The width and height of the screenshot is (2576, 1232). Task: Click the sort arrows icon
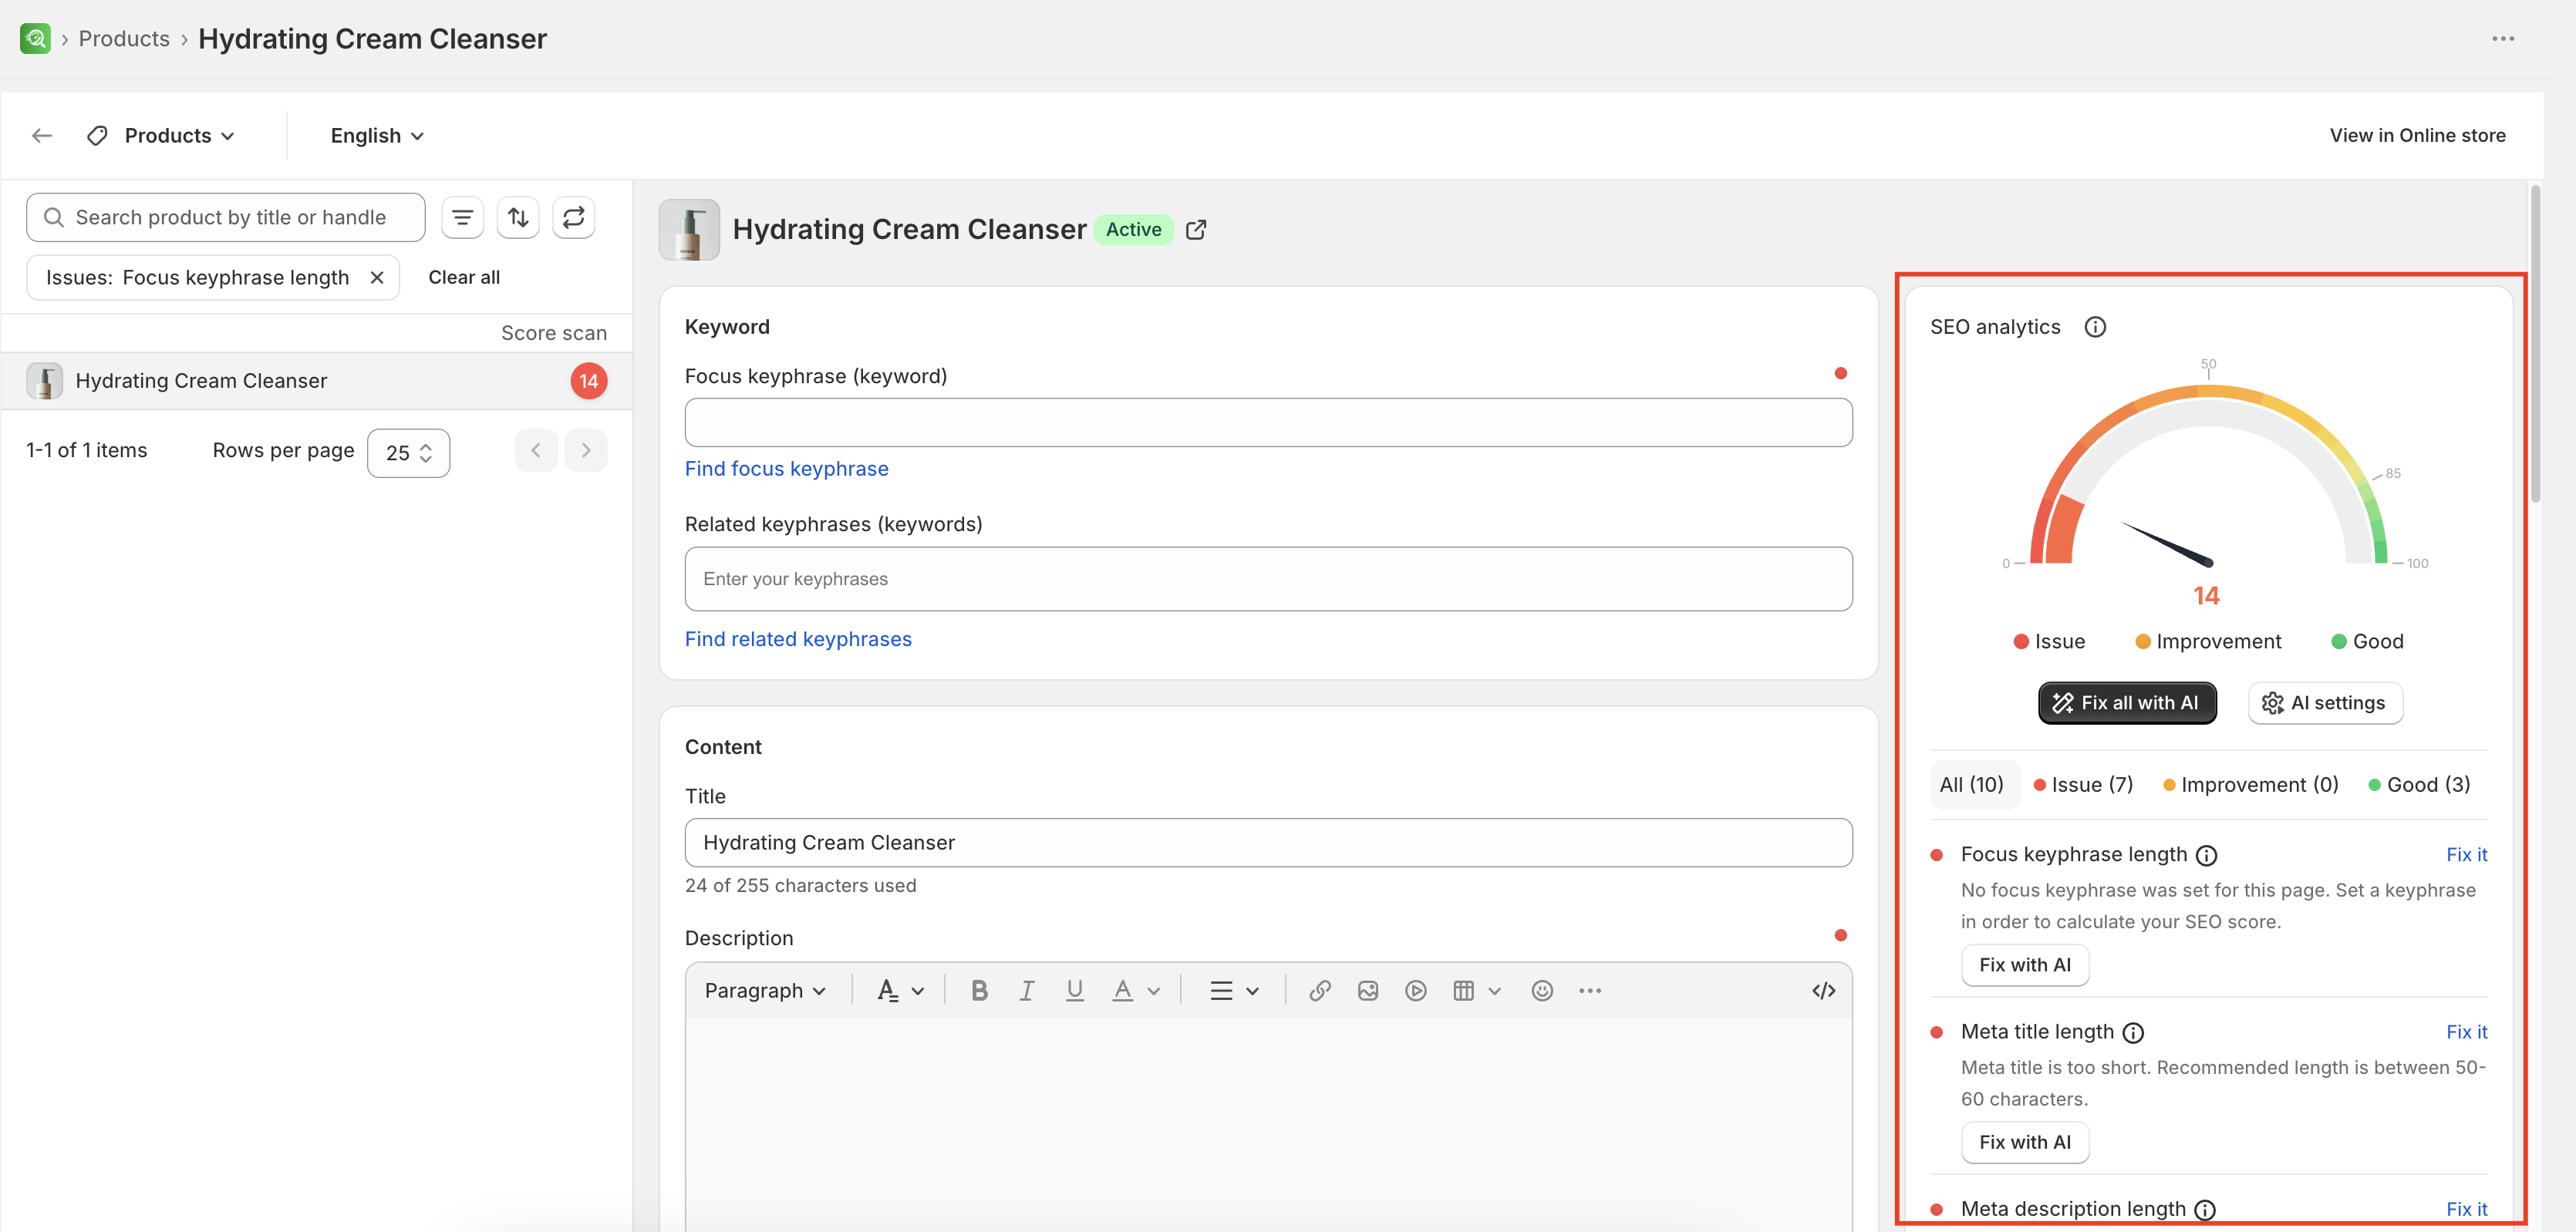(518, 217)
